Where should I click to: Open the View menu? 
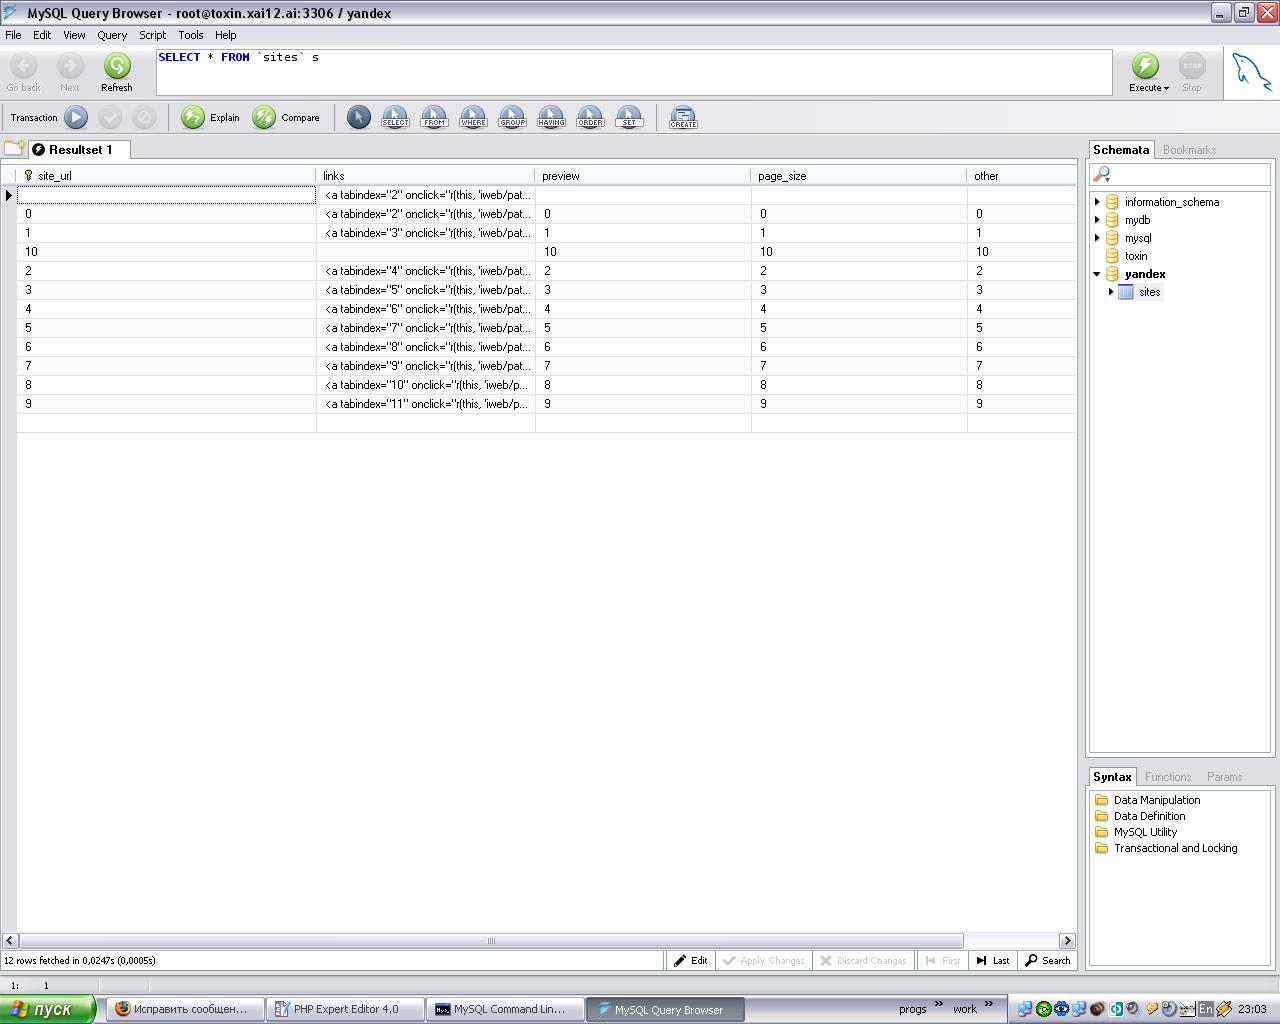(x=74, y=35)
